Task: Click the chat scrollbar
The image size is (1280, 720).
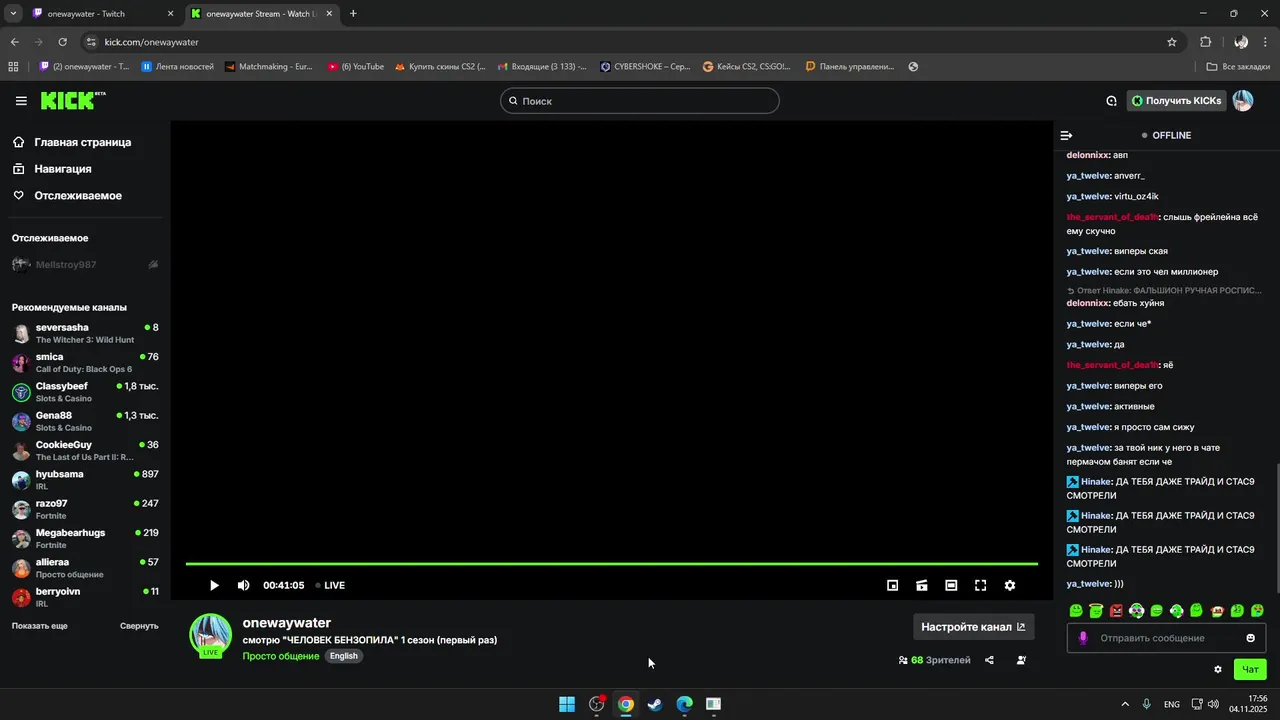Action: tap(1277, 530)
